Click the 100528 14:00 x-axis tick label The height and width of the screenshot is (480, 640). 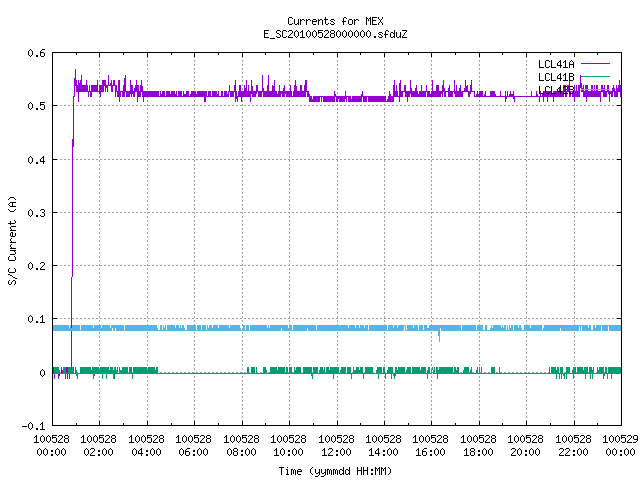383,446
